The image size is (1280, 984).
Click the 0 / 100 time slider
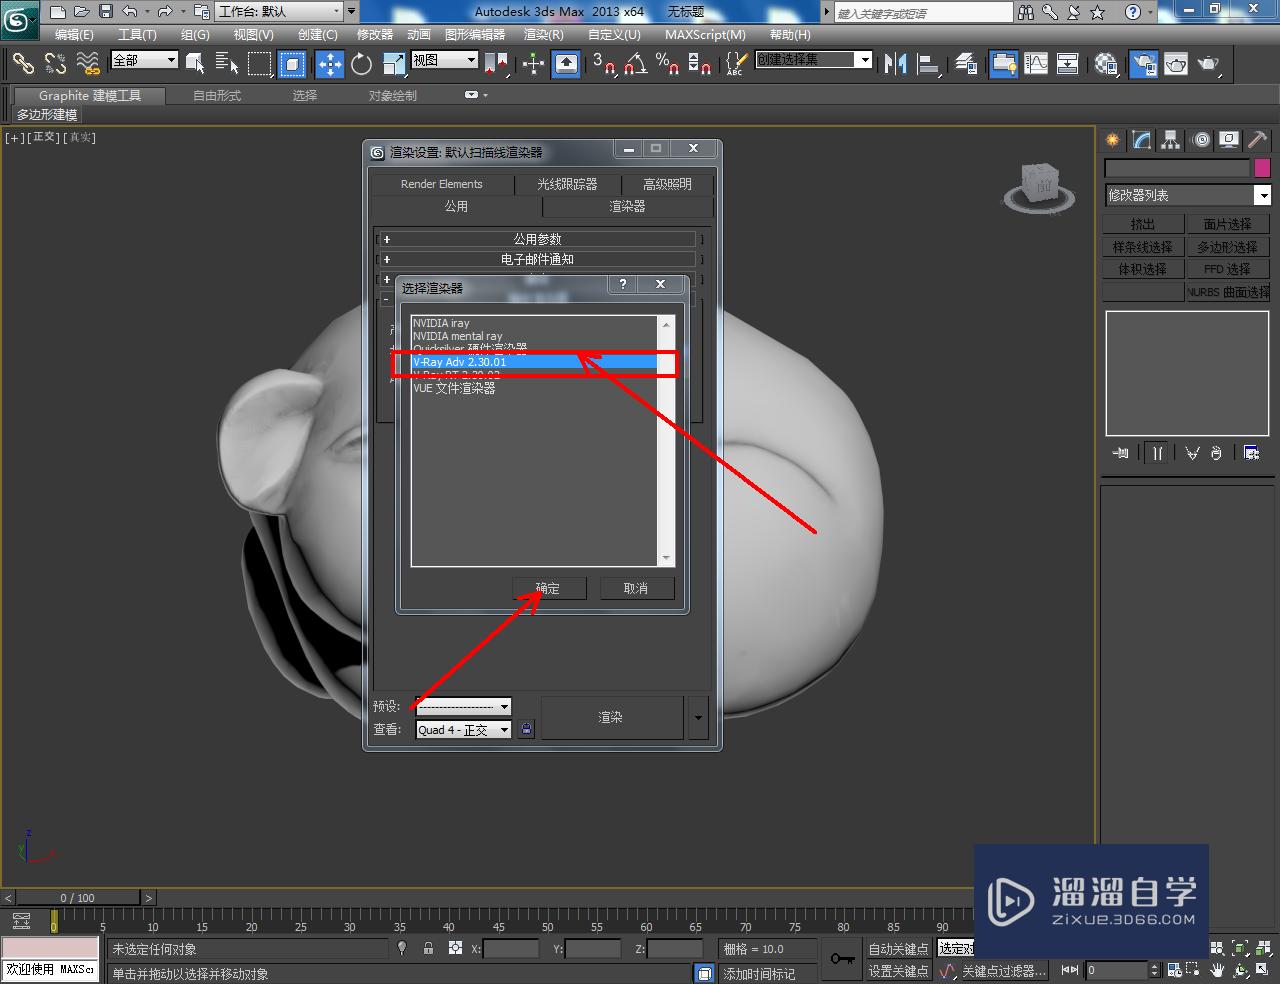pos(78,898)
